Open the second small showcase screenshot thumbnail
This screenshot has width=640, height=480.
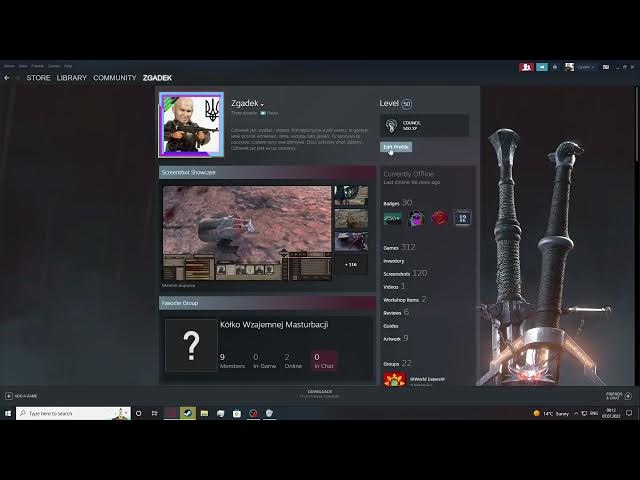click(x=351, y=219)
